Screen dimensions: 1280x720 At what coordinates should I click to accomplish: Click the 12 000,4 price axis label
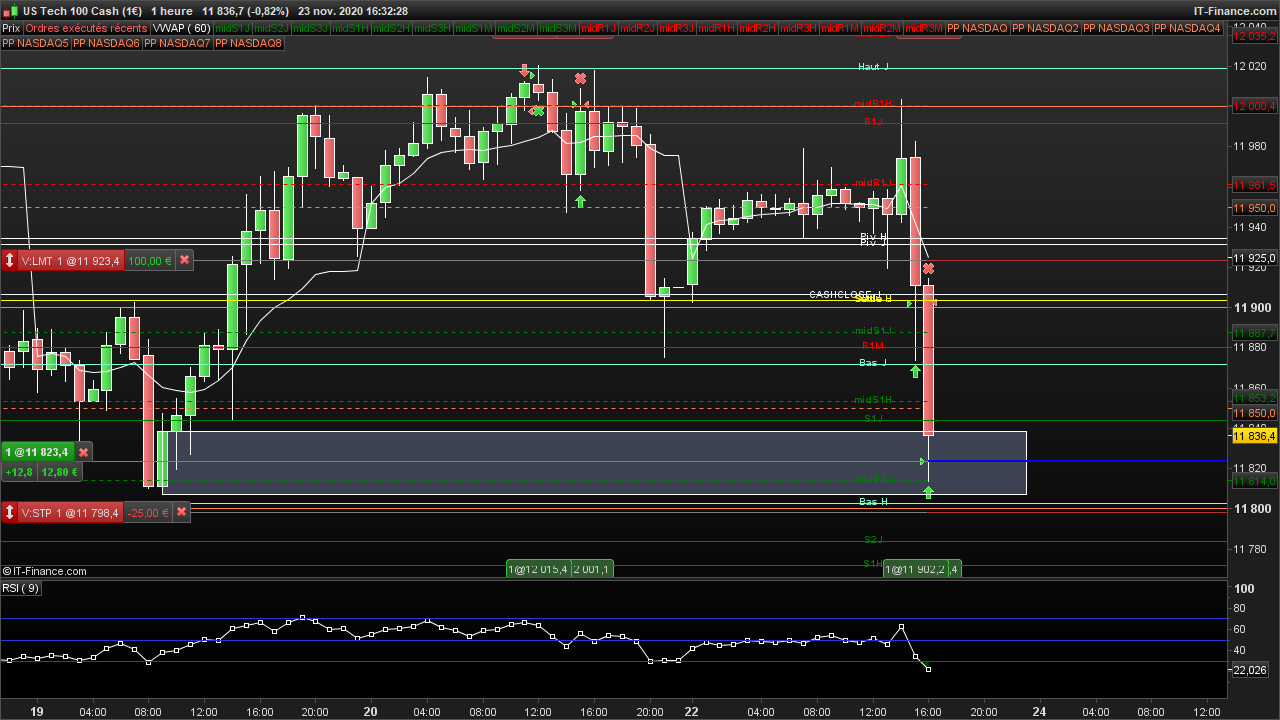click(1255, 106)
